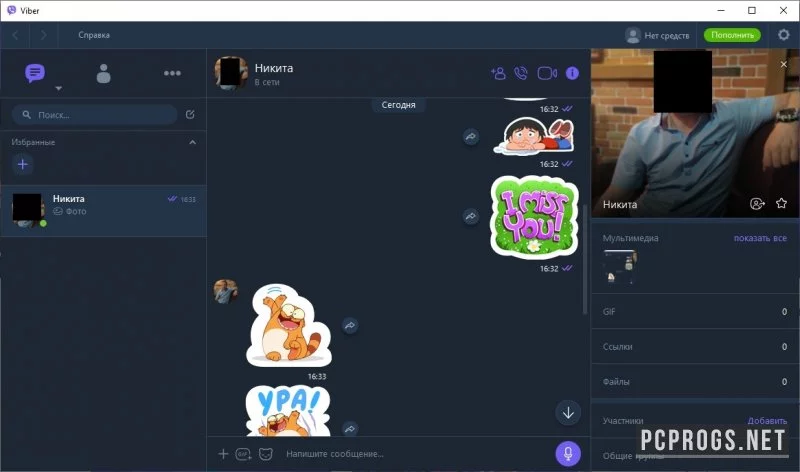Forward the УРА sticker
The width and height of the screenshot is (800, 472).
pos(349,429)
